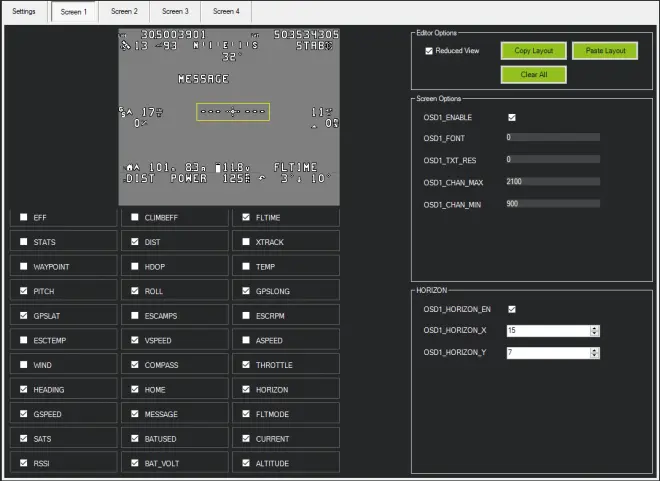660x481 pixels.
Task: Enable the EFF item checkbox
Action: [24, 217]
